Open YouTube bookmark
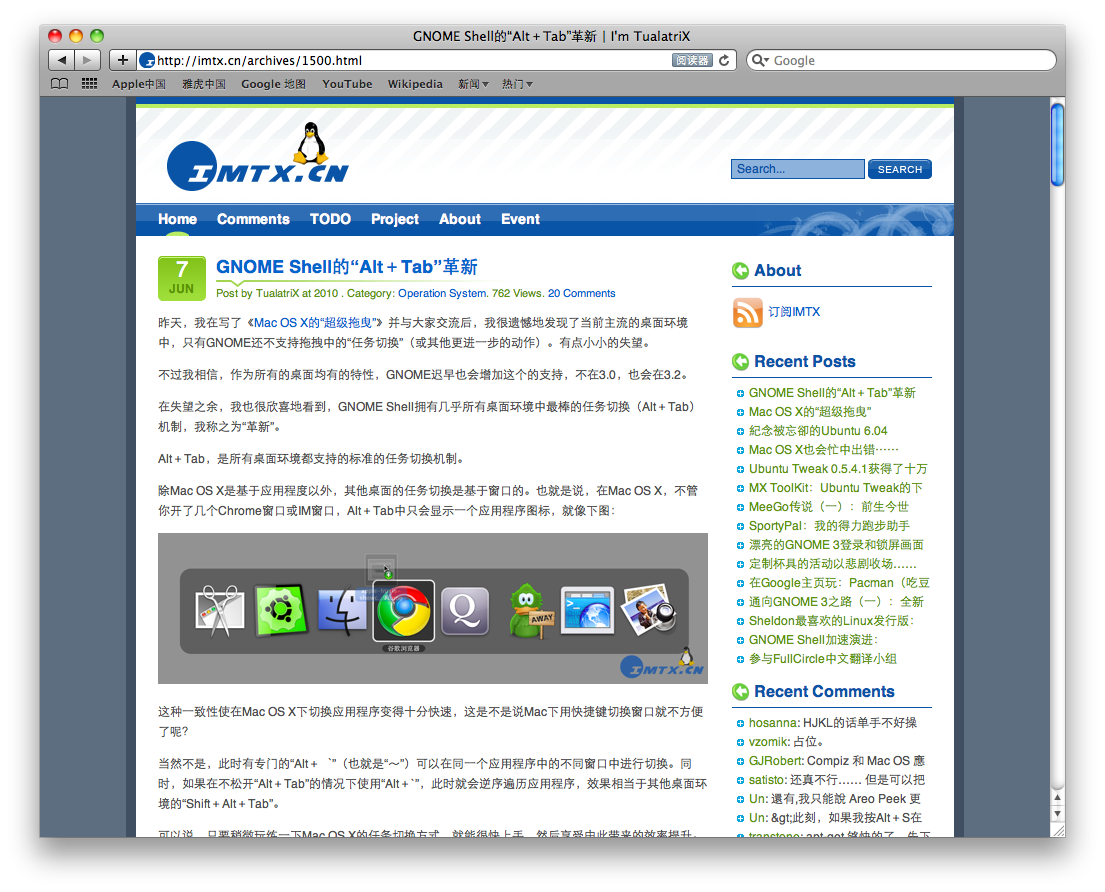This screenshot has width=1105, height=892. (347, 84)
